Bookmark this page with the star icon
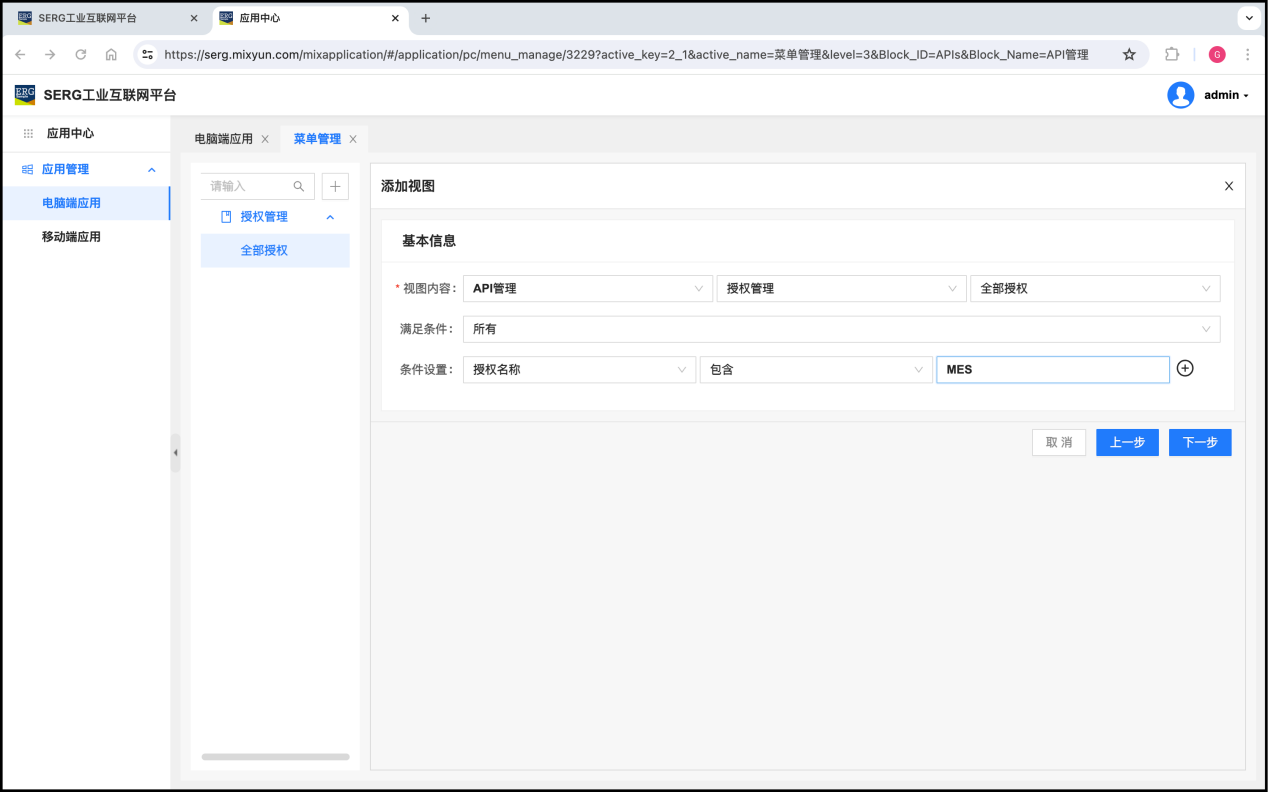The height and width of the screenshot is (792, 1268). pos(1129,55)
